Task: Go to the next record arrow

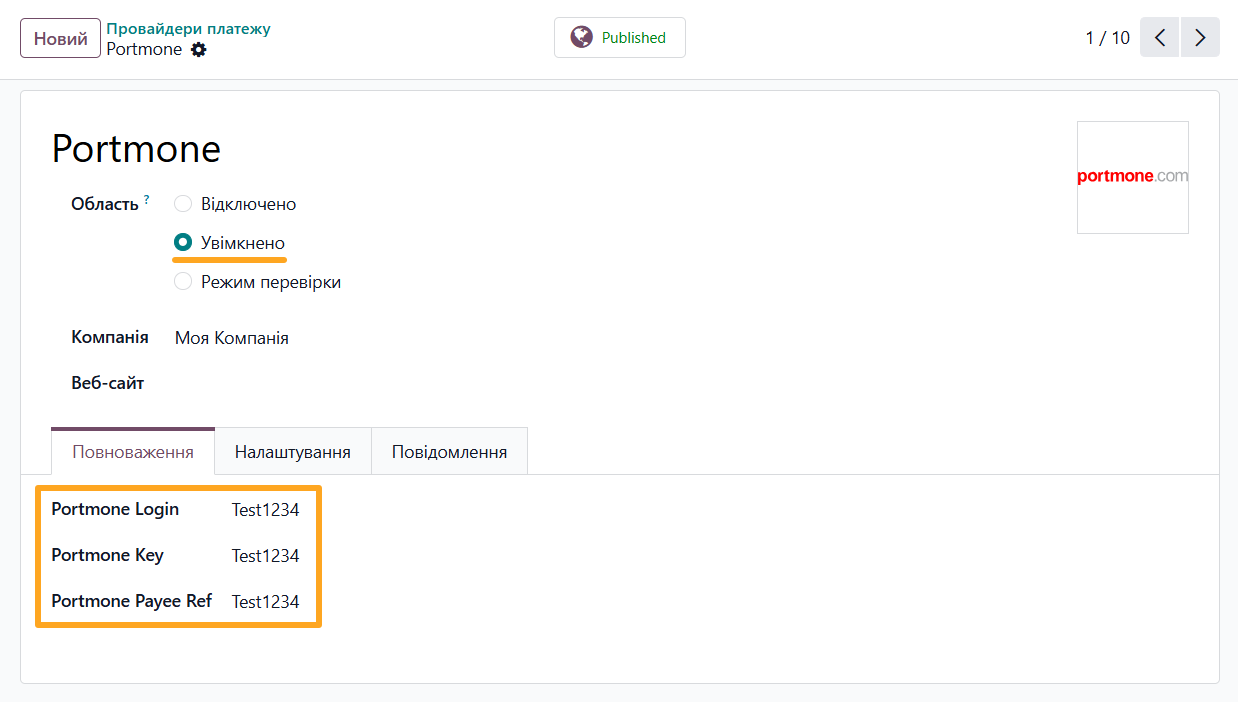Action: (x=1200, y=38)
